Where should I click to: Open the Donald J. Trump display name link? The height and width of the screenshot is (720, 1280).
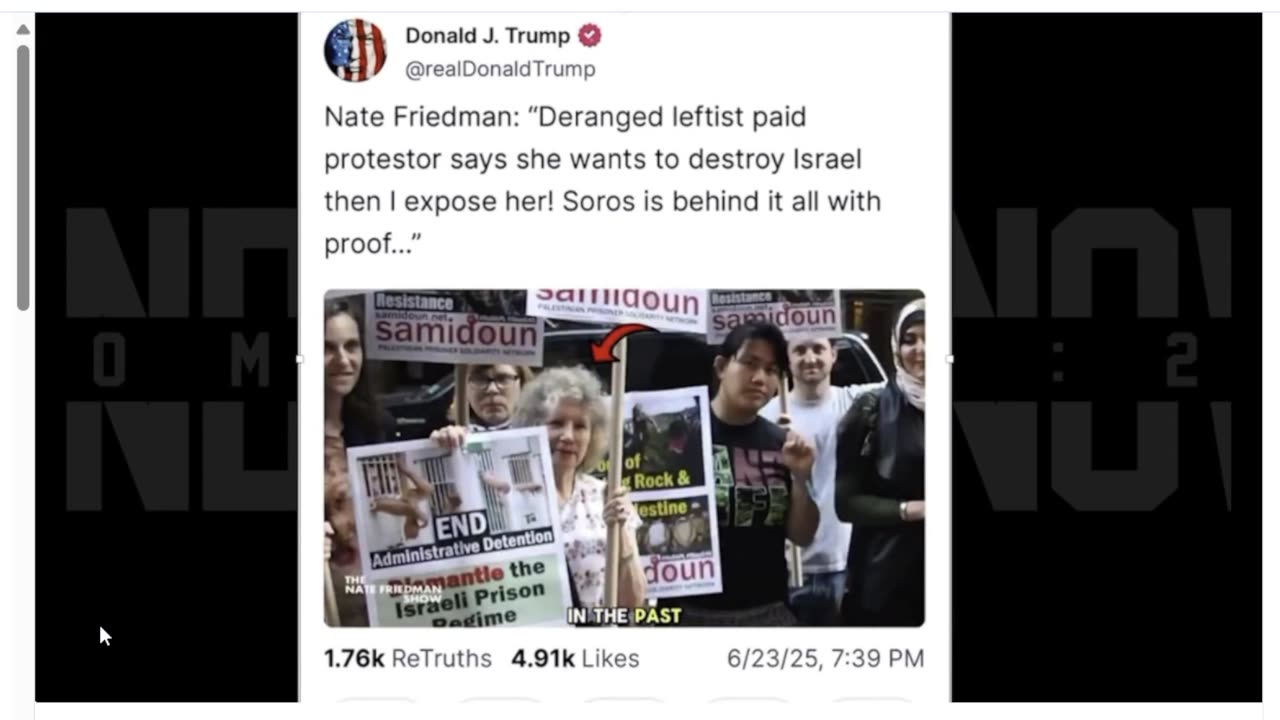click(x=487, y=35)
